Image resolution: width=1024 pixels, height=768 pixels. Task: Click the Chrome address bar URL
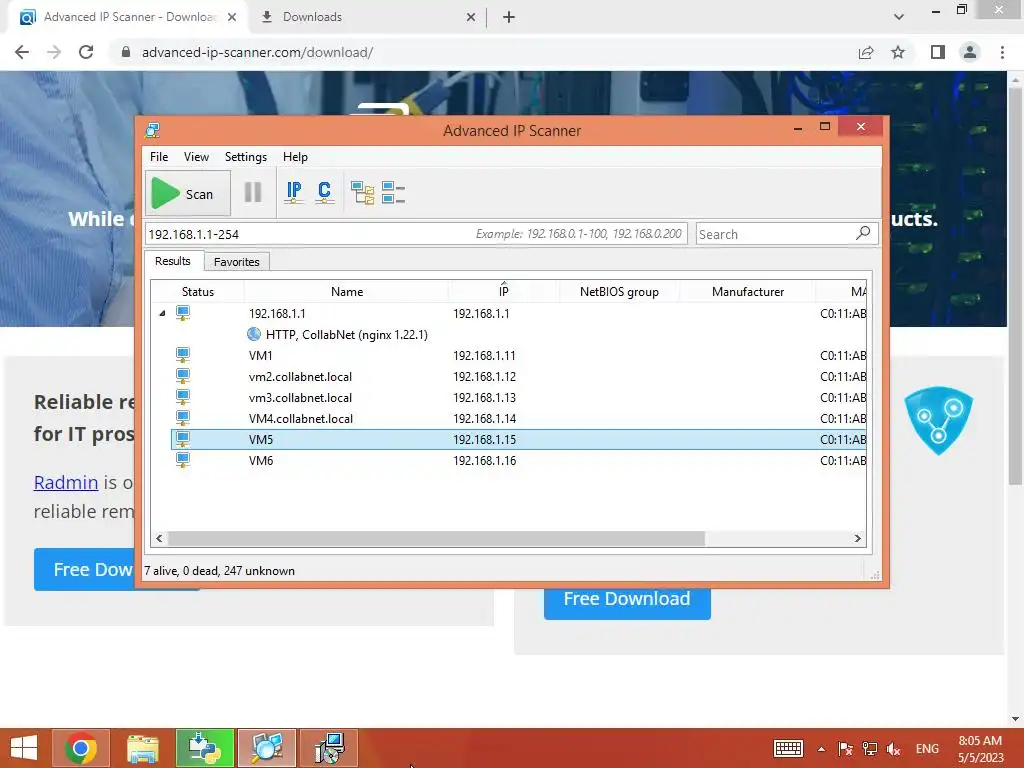(x=257, y=52)
